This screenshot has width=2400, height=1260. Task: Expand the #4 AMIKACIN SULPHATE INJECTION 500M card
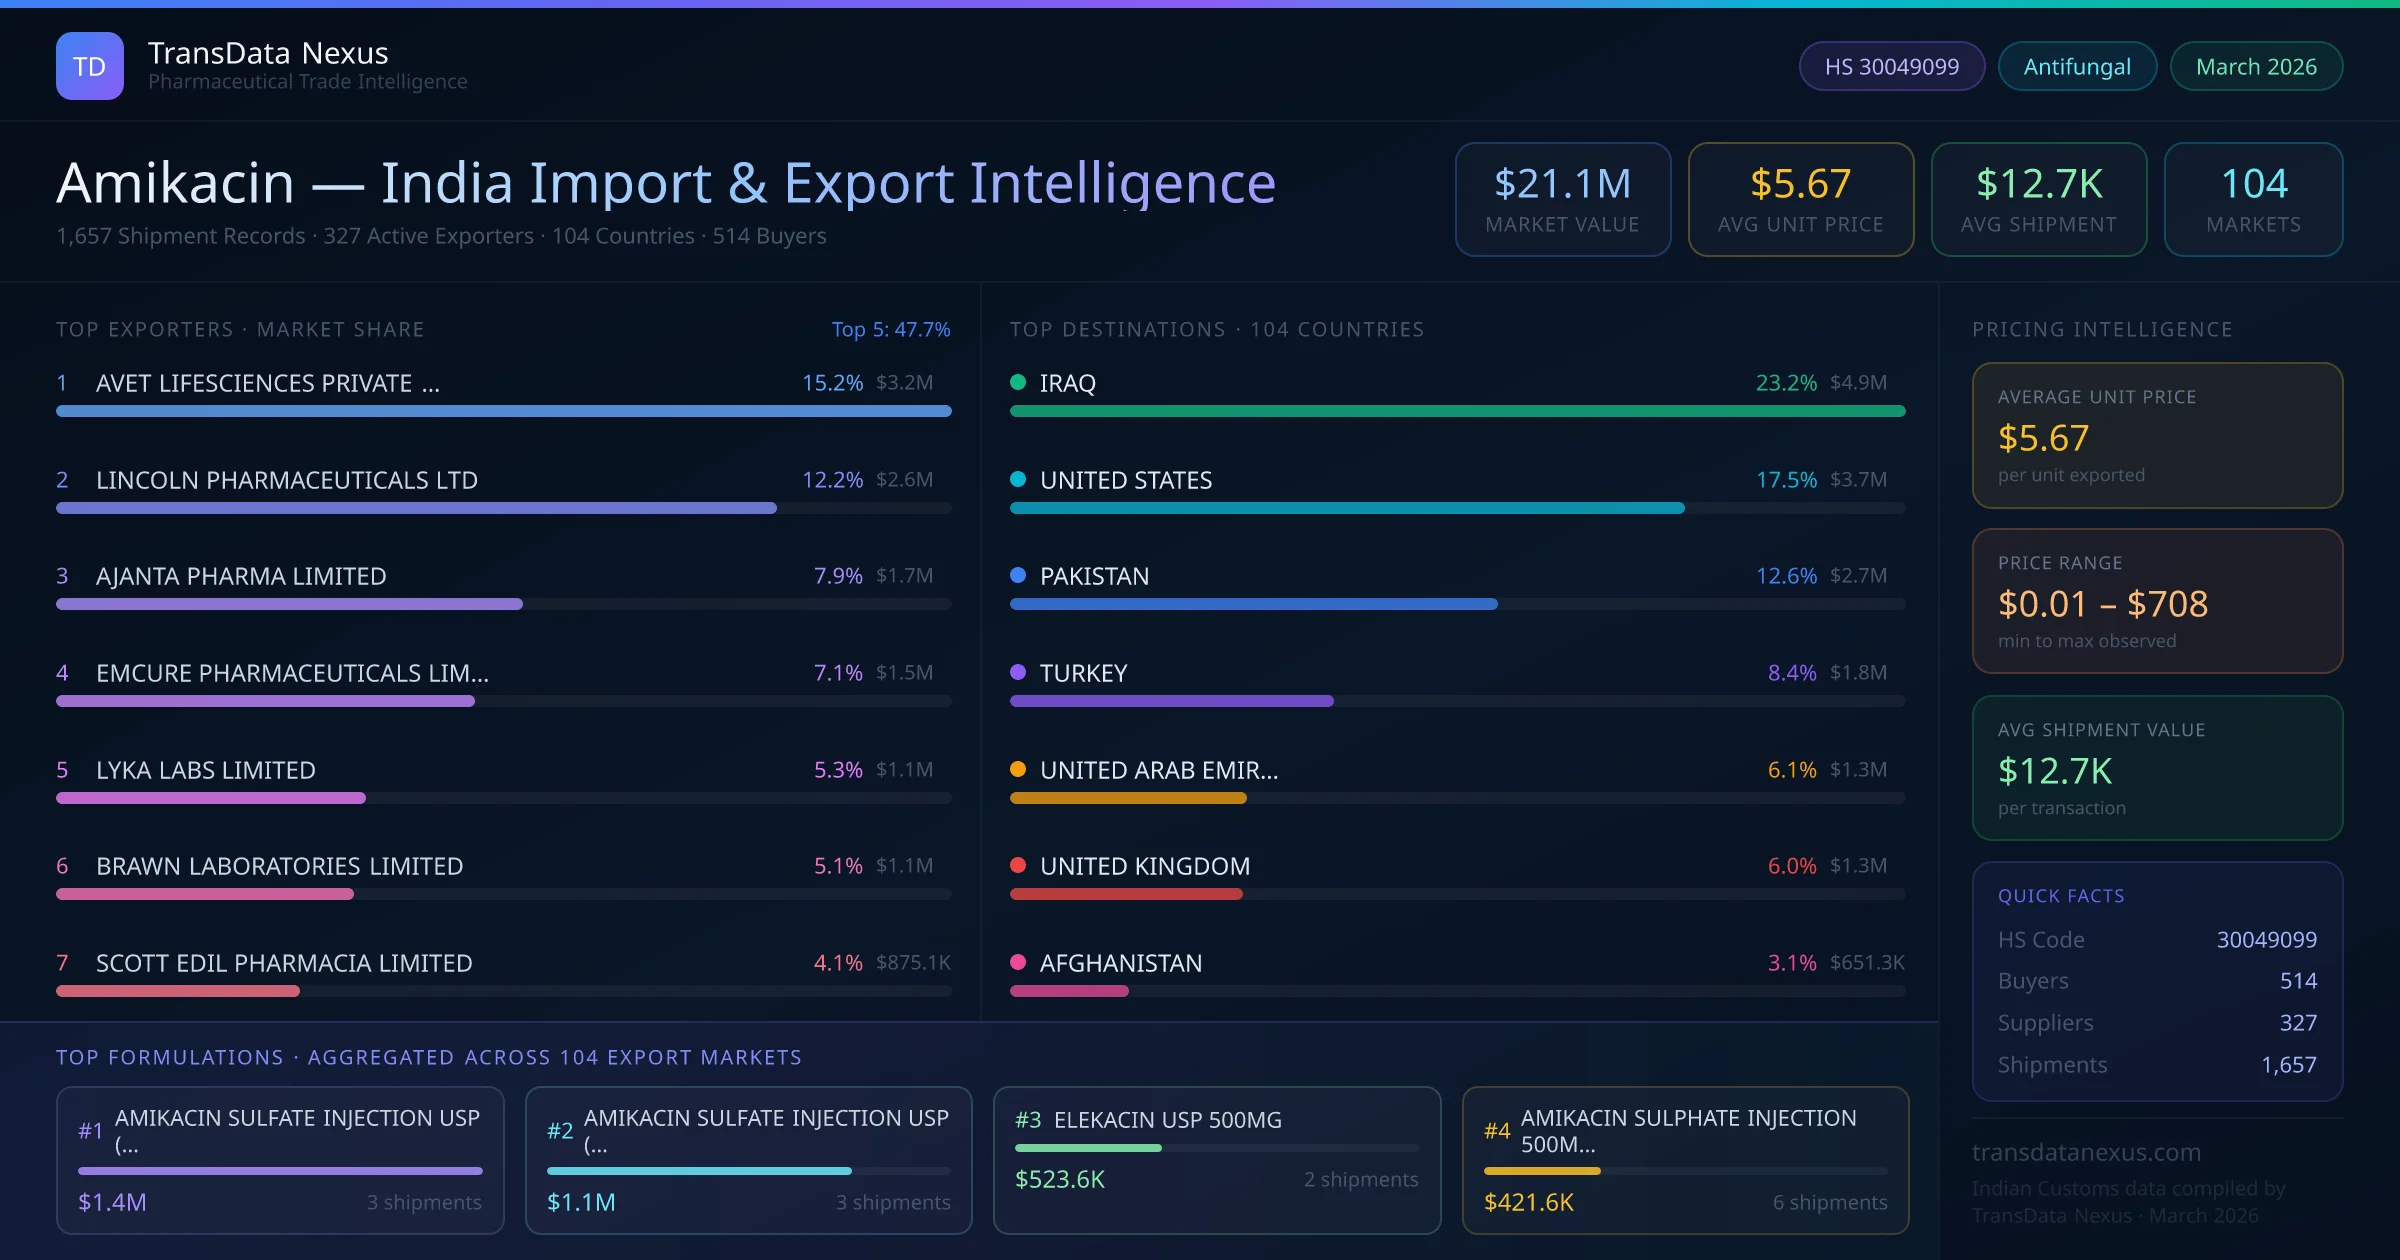tap(1686, 1160)
